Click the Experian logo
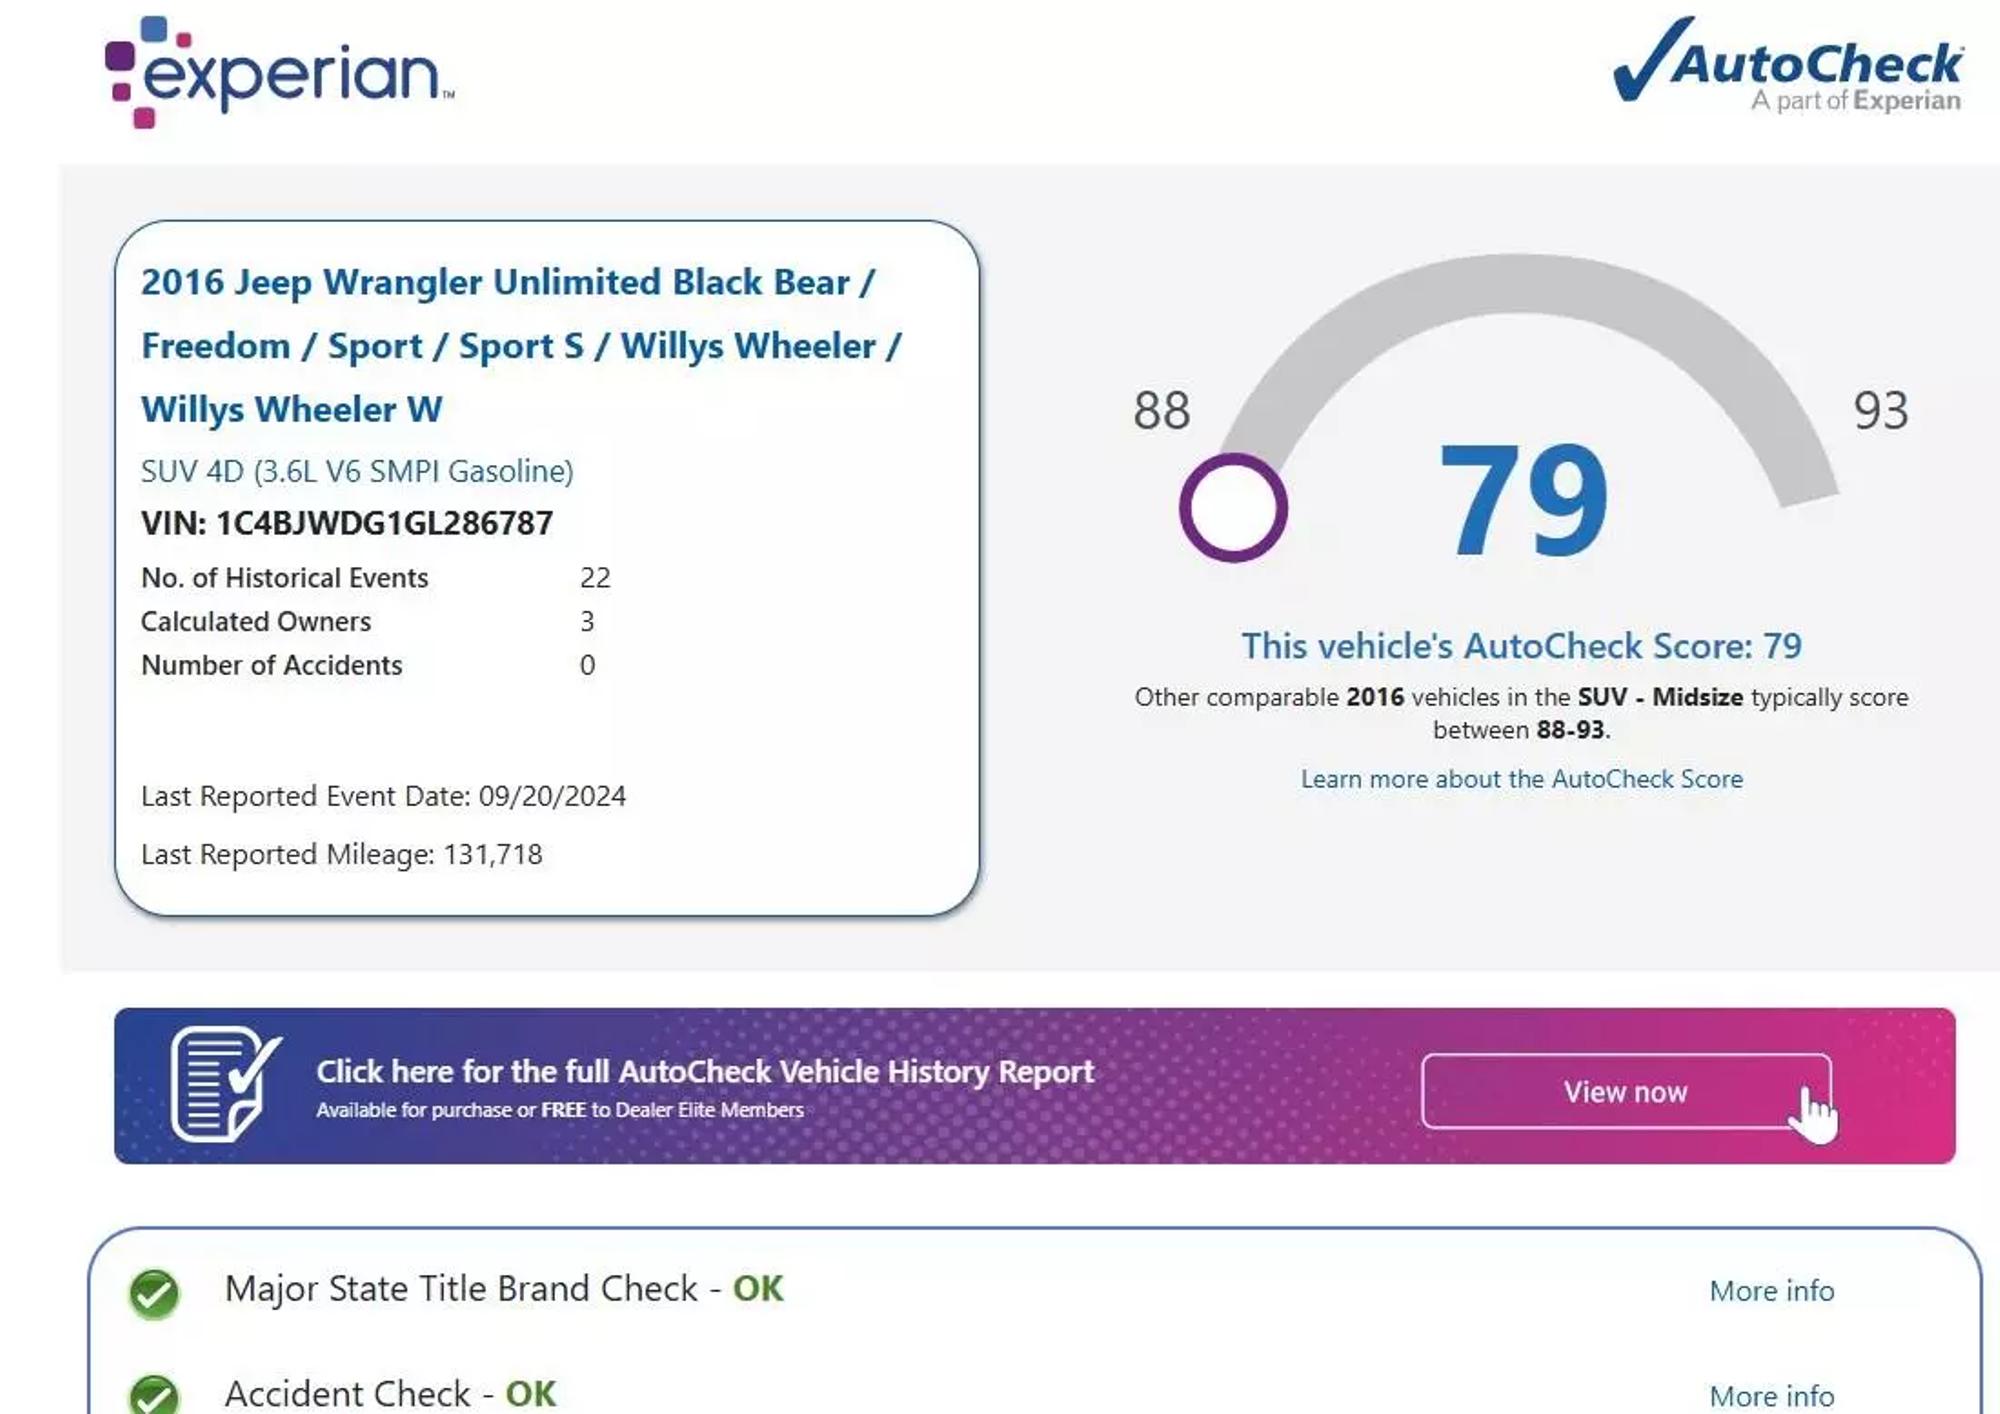This screenshot has height=1414, width=2000. pos(280,72)
